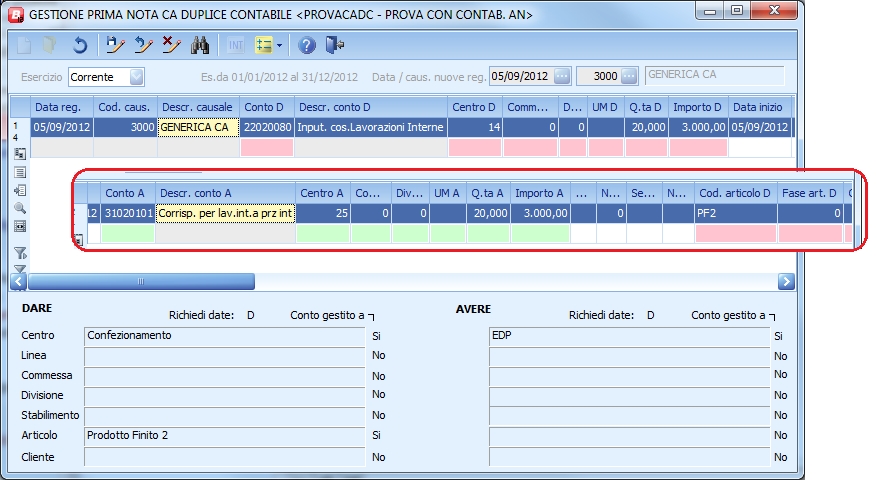Open date picker next to 05/09/2012
877x480 pixels.
pos(562,76)
